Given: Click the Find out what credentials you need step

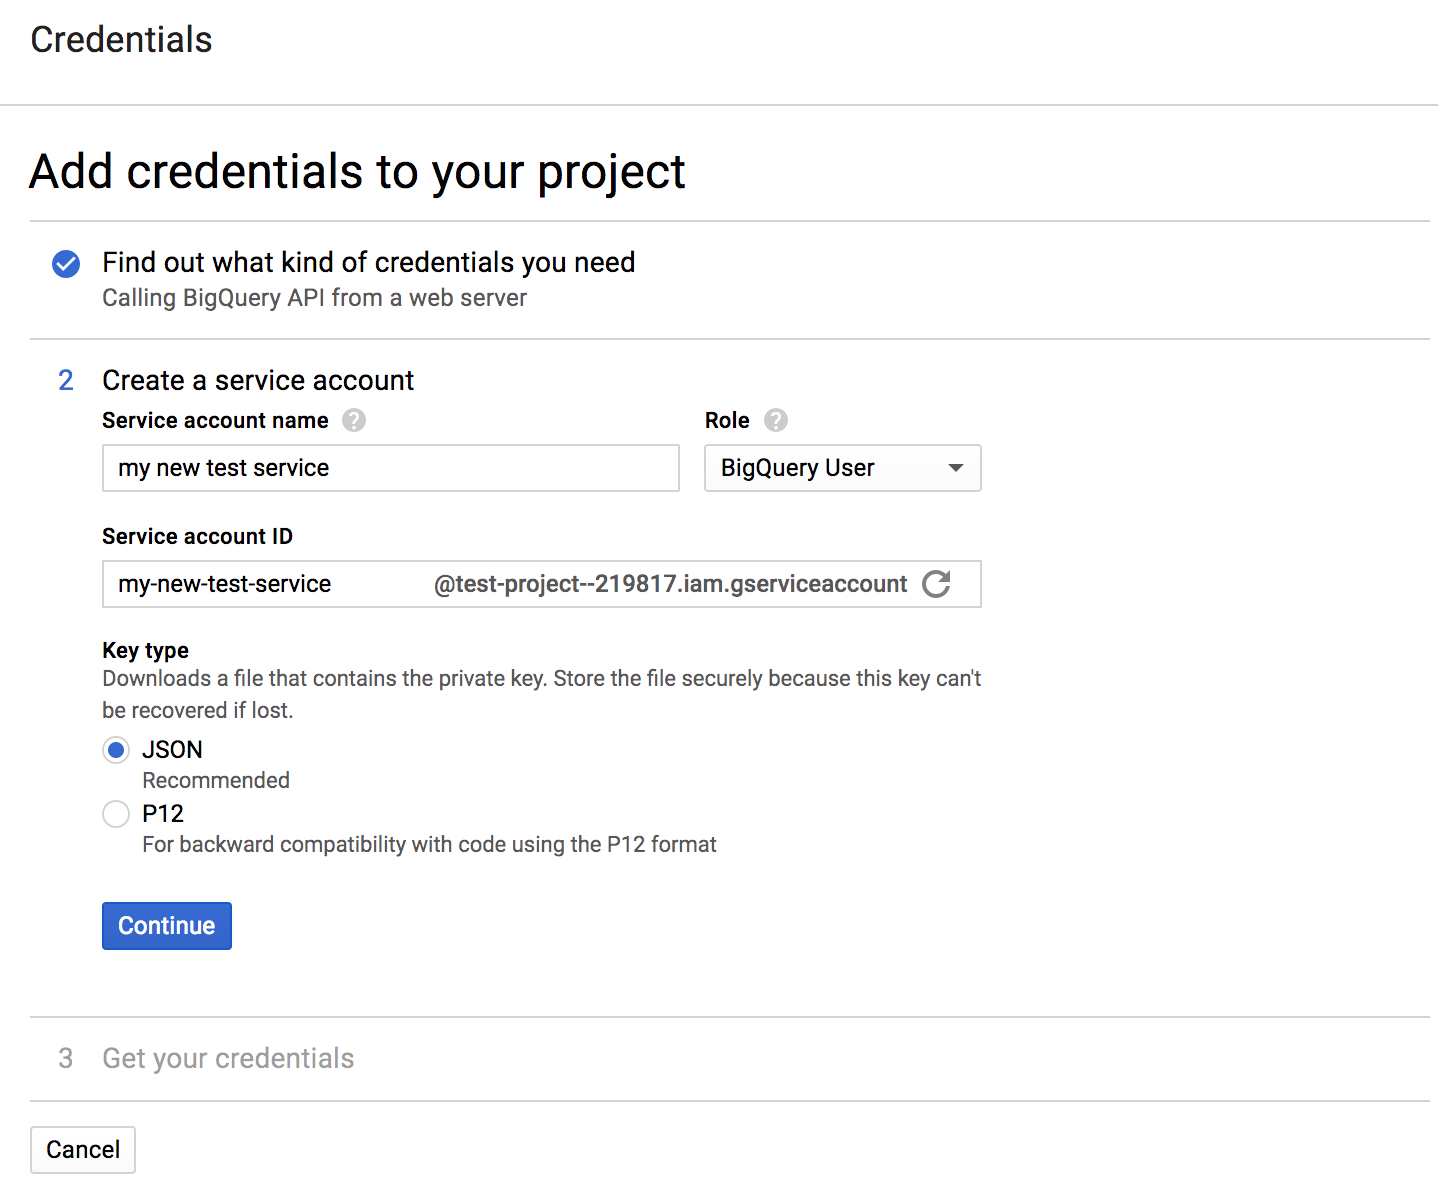Looking at the screenshot, I should coord(368,262).
